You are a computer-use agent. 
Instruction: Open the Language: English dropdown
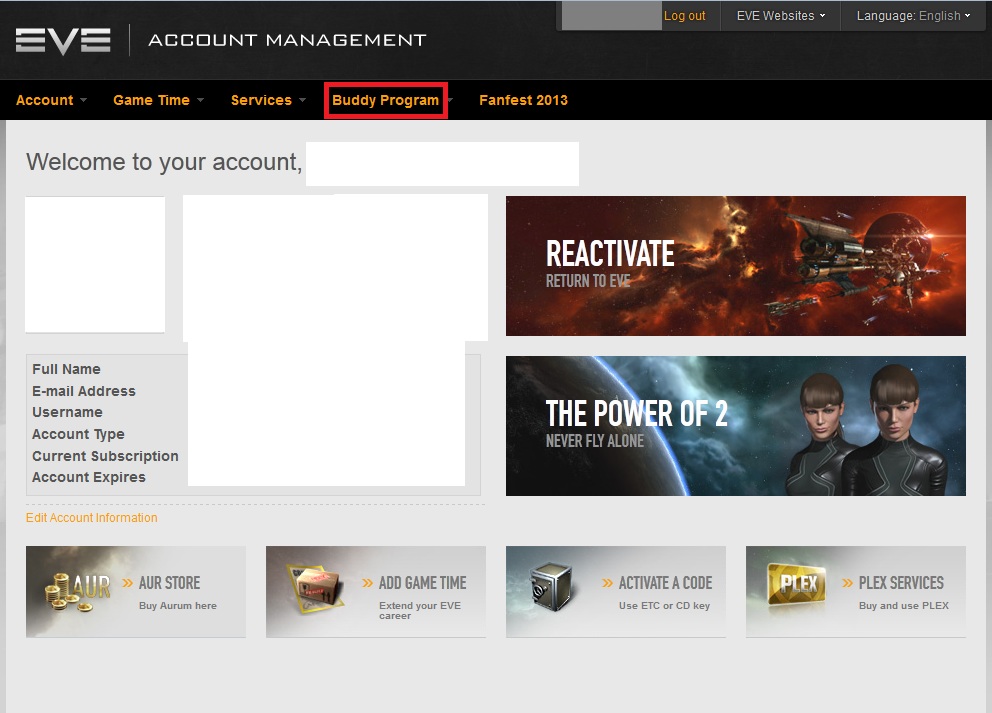[913, 16]
